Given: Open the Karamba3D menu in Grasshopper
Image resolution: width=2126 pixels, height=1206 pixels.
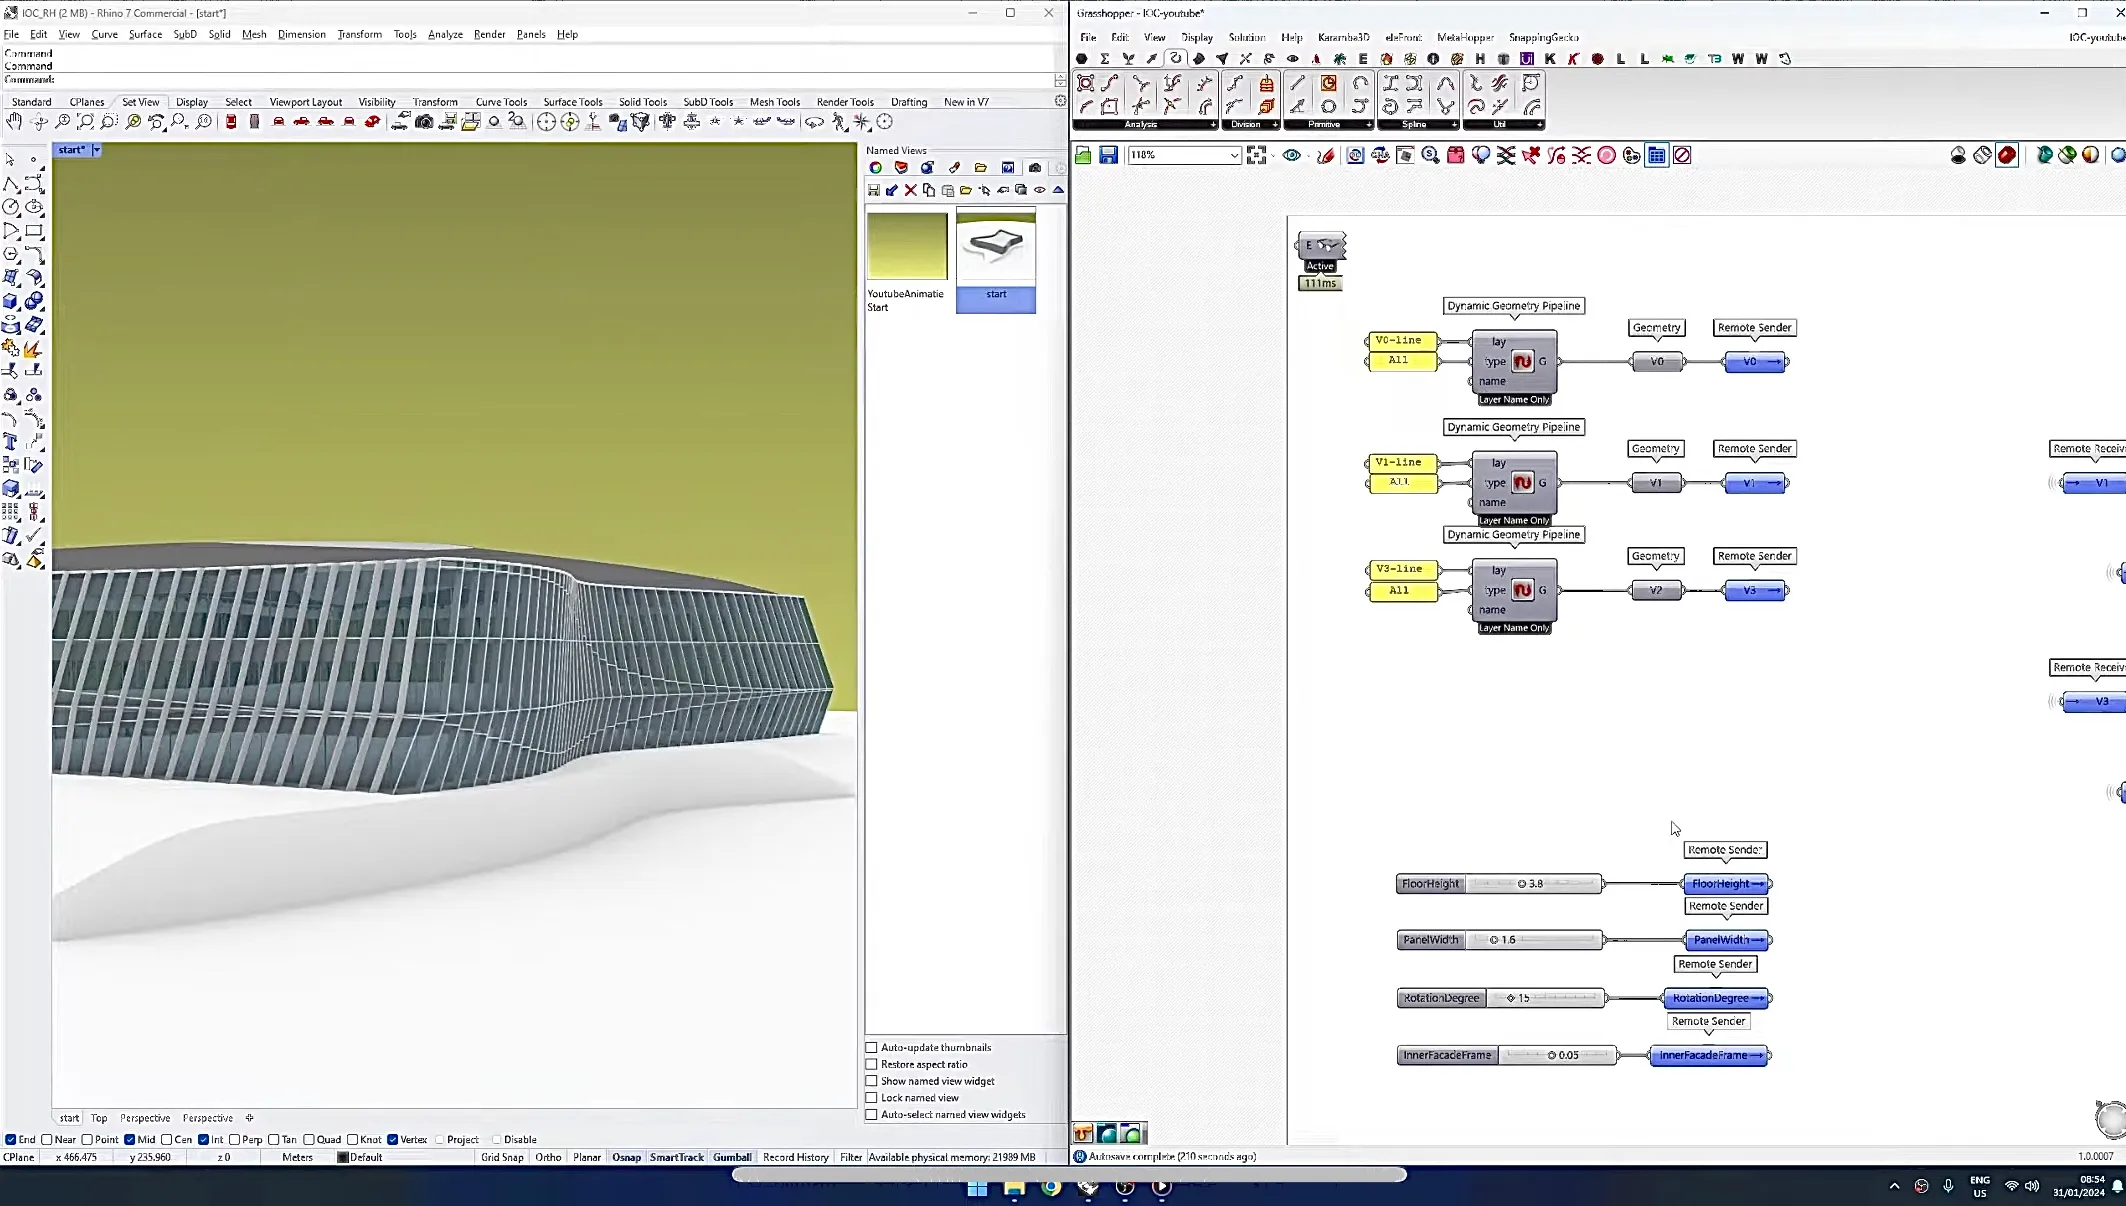Looking at the screenshot, I should pyautogui.click(x=1343, y=37).
